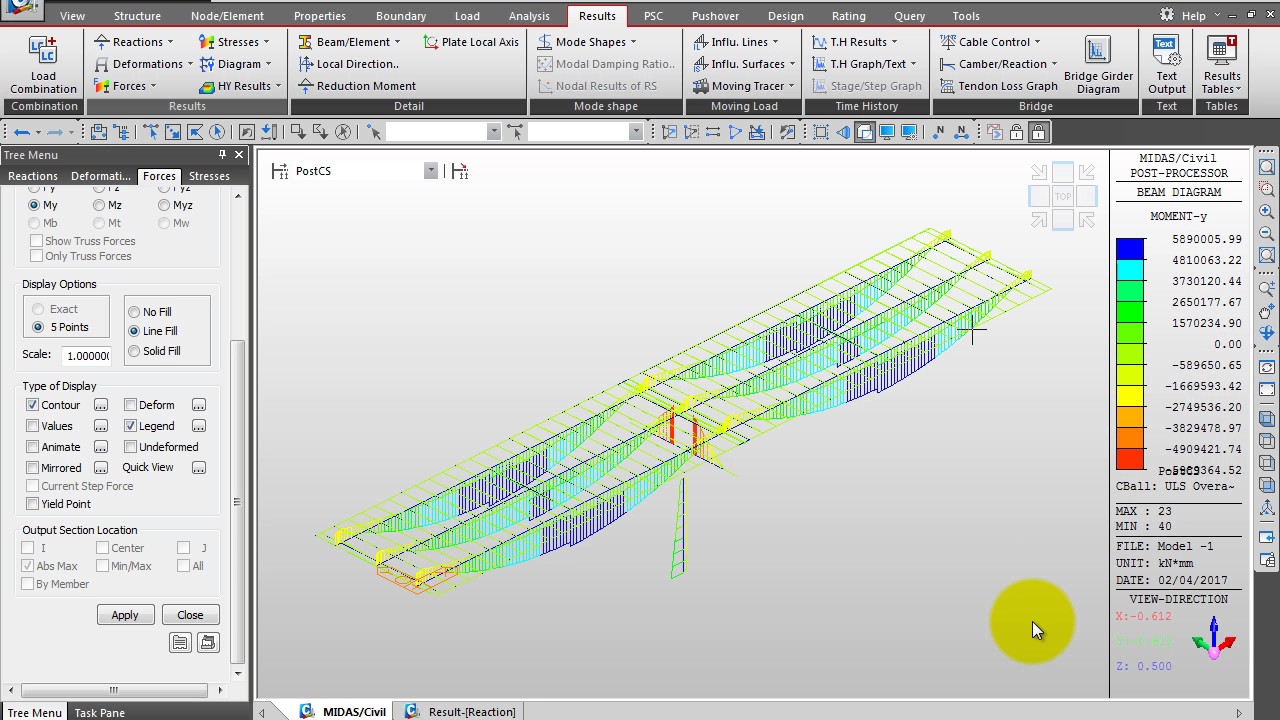Open the Structure ribbon tab

[x=137, y=16]
